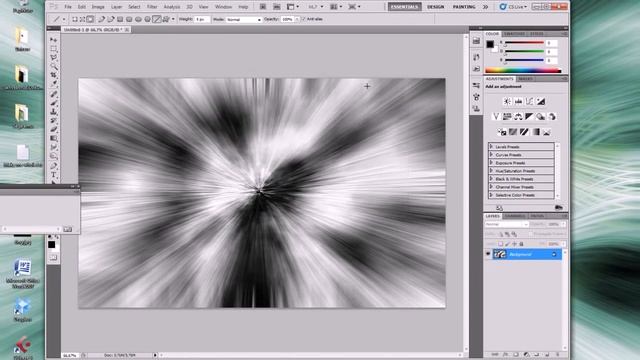Switch to Essentials workspace
This screenshot has width=640, height=360.
pos(404,7)
